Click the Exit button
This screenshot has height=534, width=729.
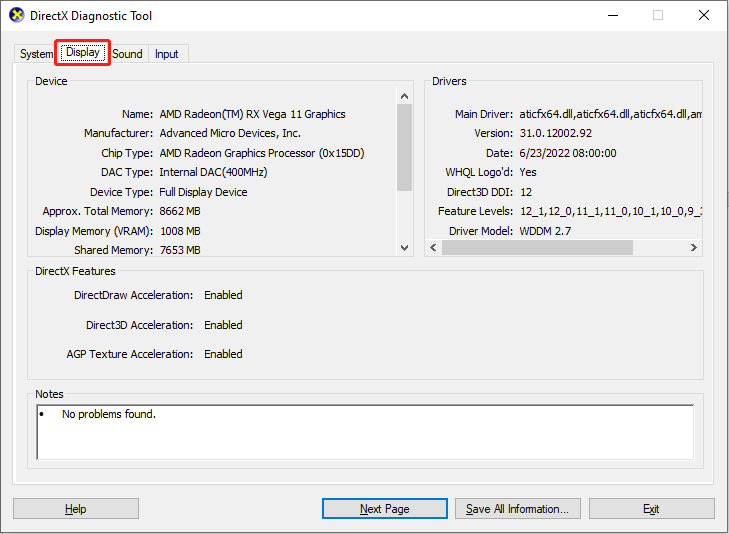pos(651,509)
